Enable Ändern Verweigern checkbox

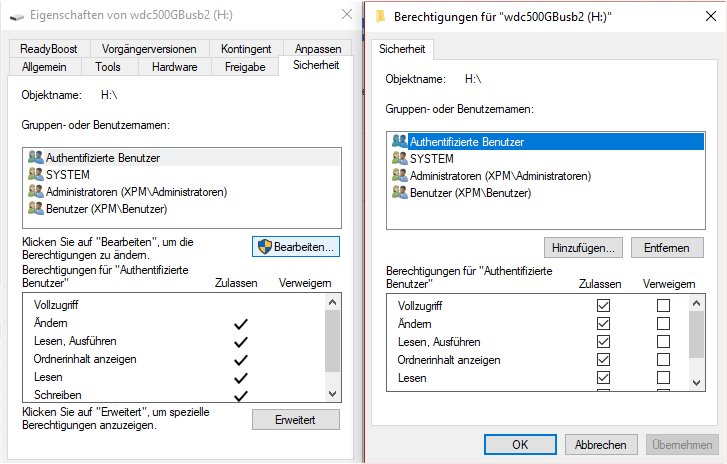(x=663, y=323)
